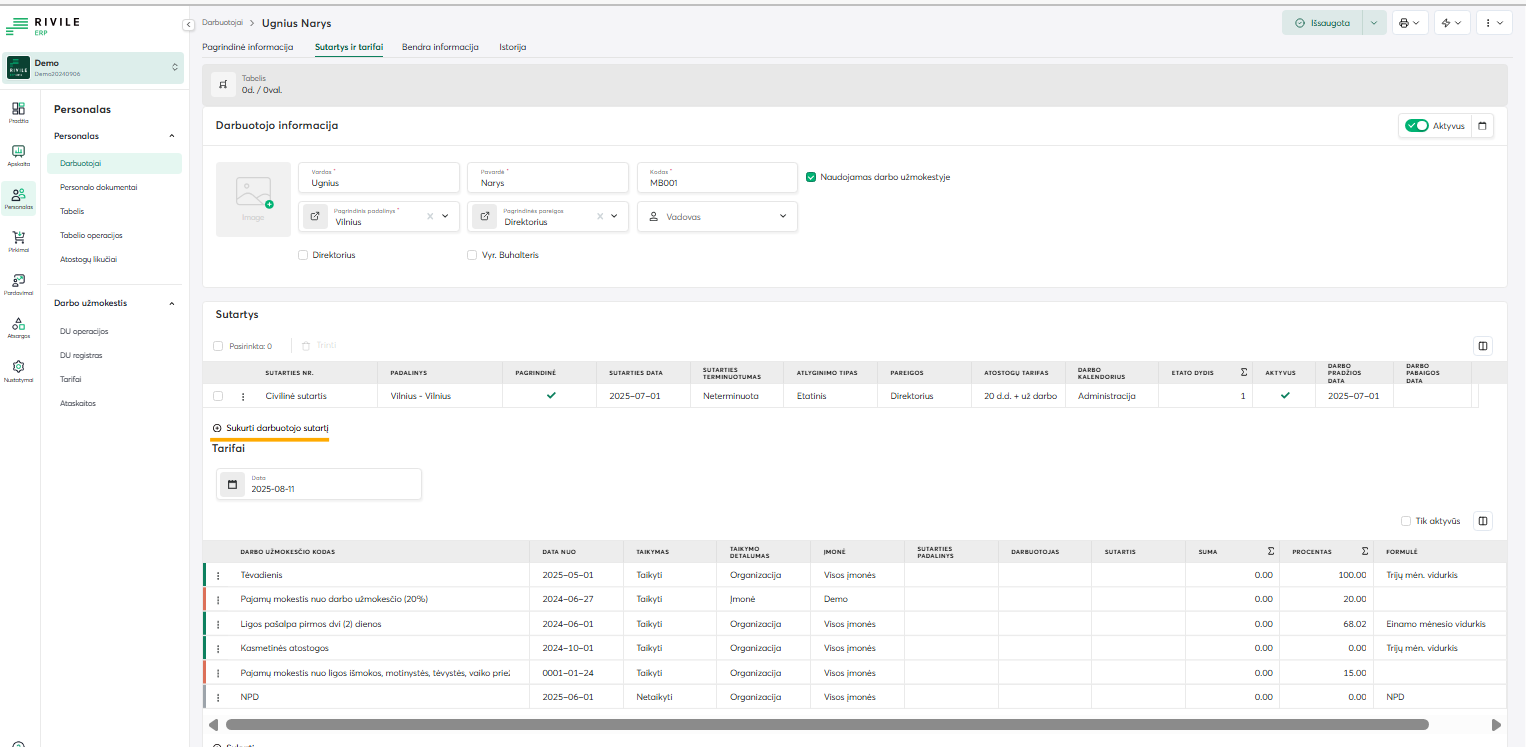Viewport: 1526px width, 747px height.
Task: Toggle the Aktyvus switch off
Action: coord(1416,126)
